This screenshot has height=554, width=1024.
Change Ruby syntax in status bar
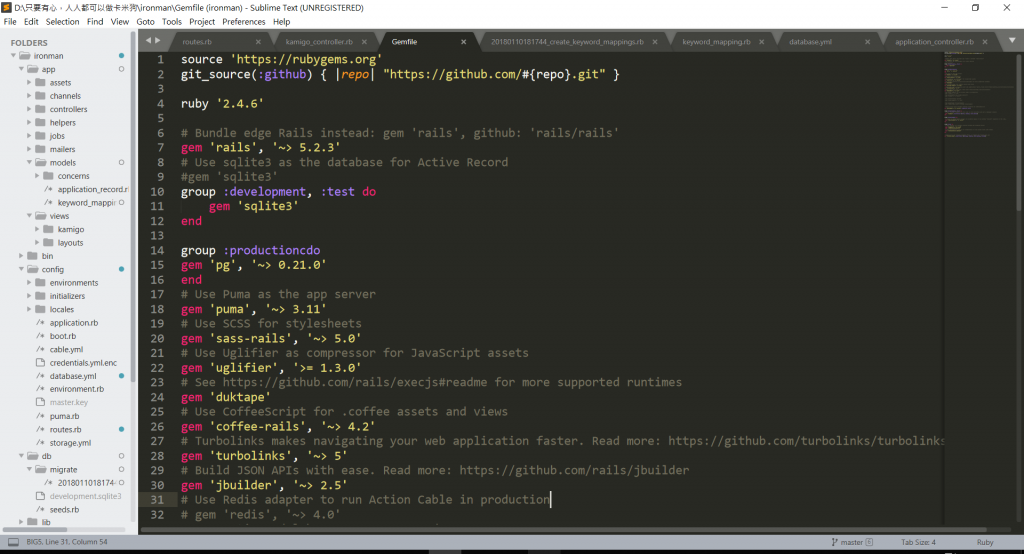click(985, 542)
